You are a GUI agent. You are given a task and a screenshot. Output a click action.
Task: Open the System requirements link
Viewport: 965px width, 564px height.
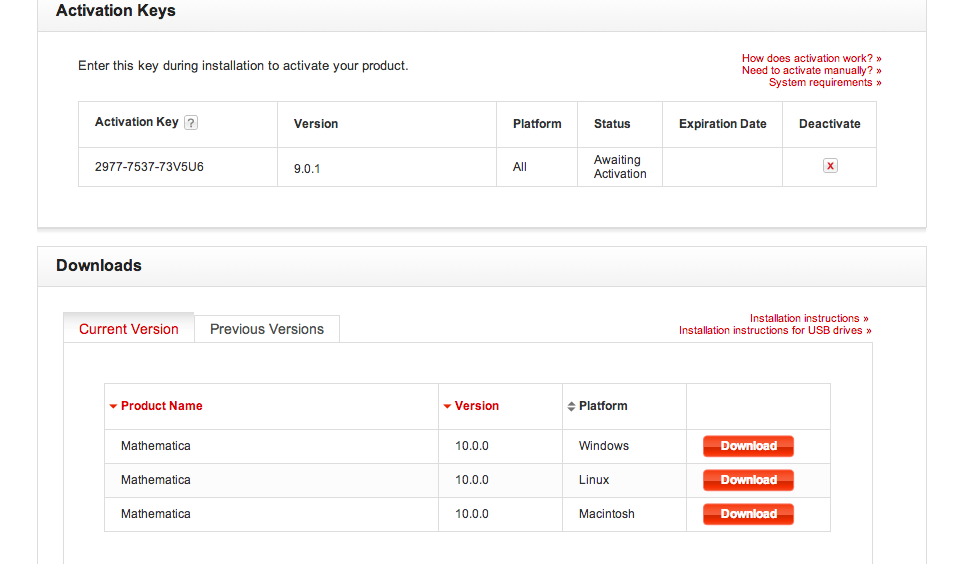(x=825, y=83)
